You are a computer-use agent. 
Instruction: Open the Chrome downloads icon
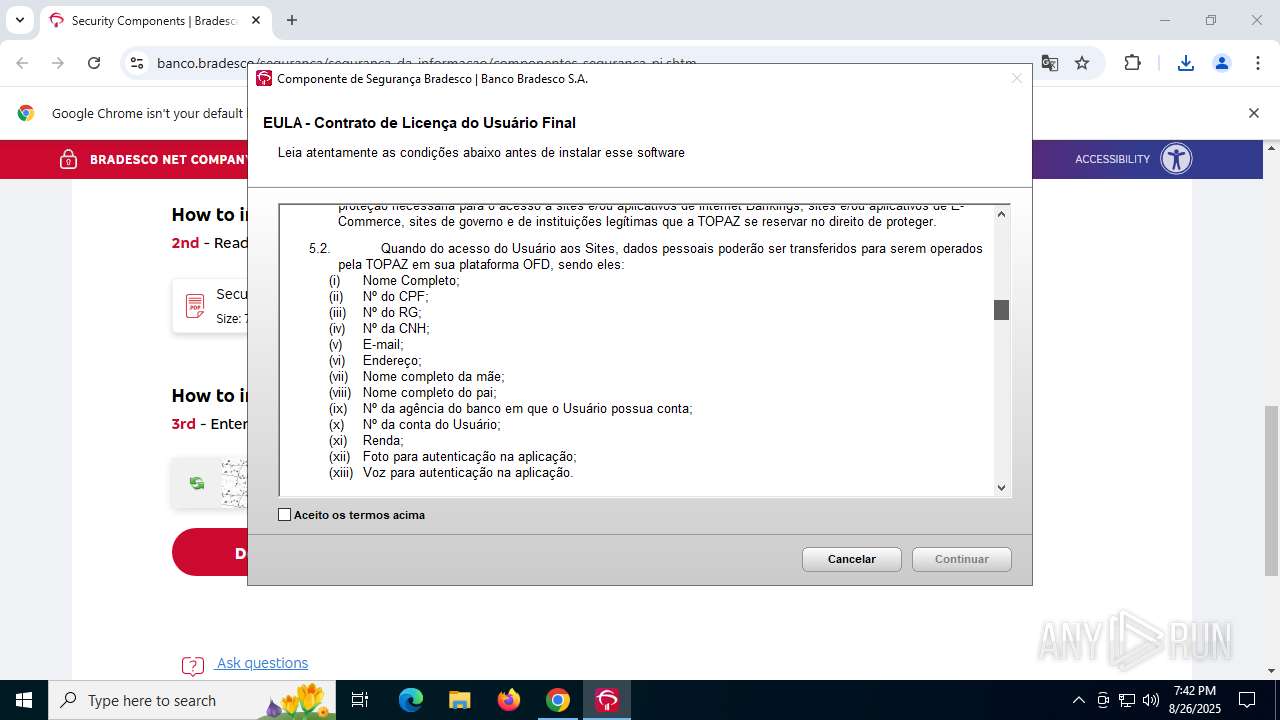[x=1186, y=63]
